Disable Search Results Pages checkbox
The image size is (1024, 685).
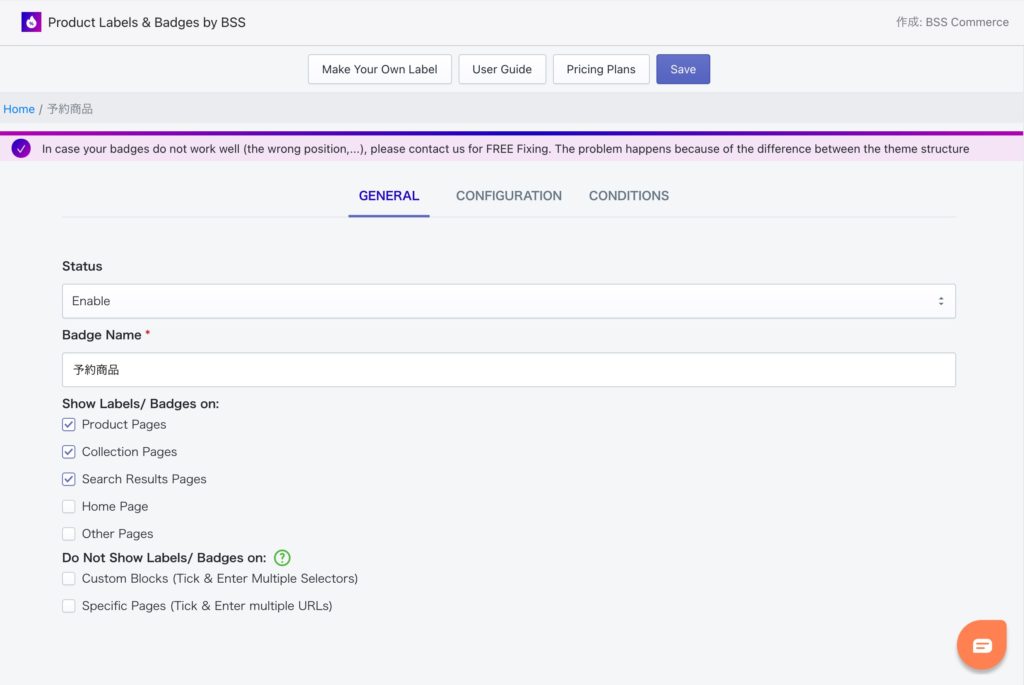click(69, 479)
